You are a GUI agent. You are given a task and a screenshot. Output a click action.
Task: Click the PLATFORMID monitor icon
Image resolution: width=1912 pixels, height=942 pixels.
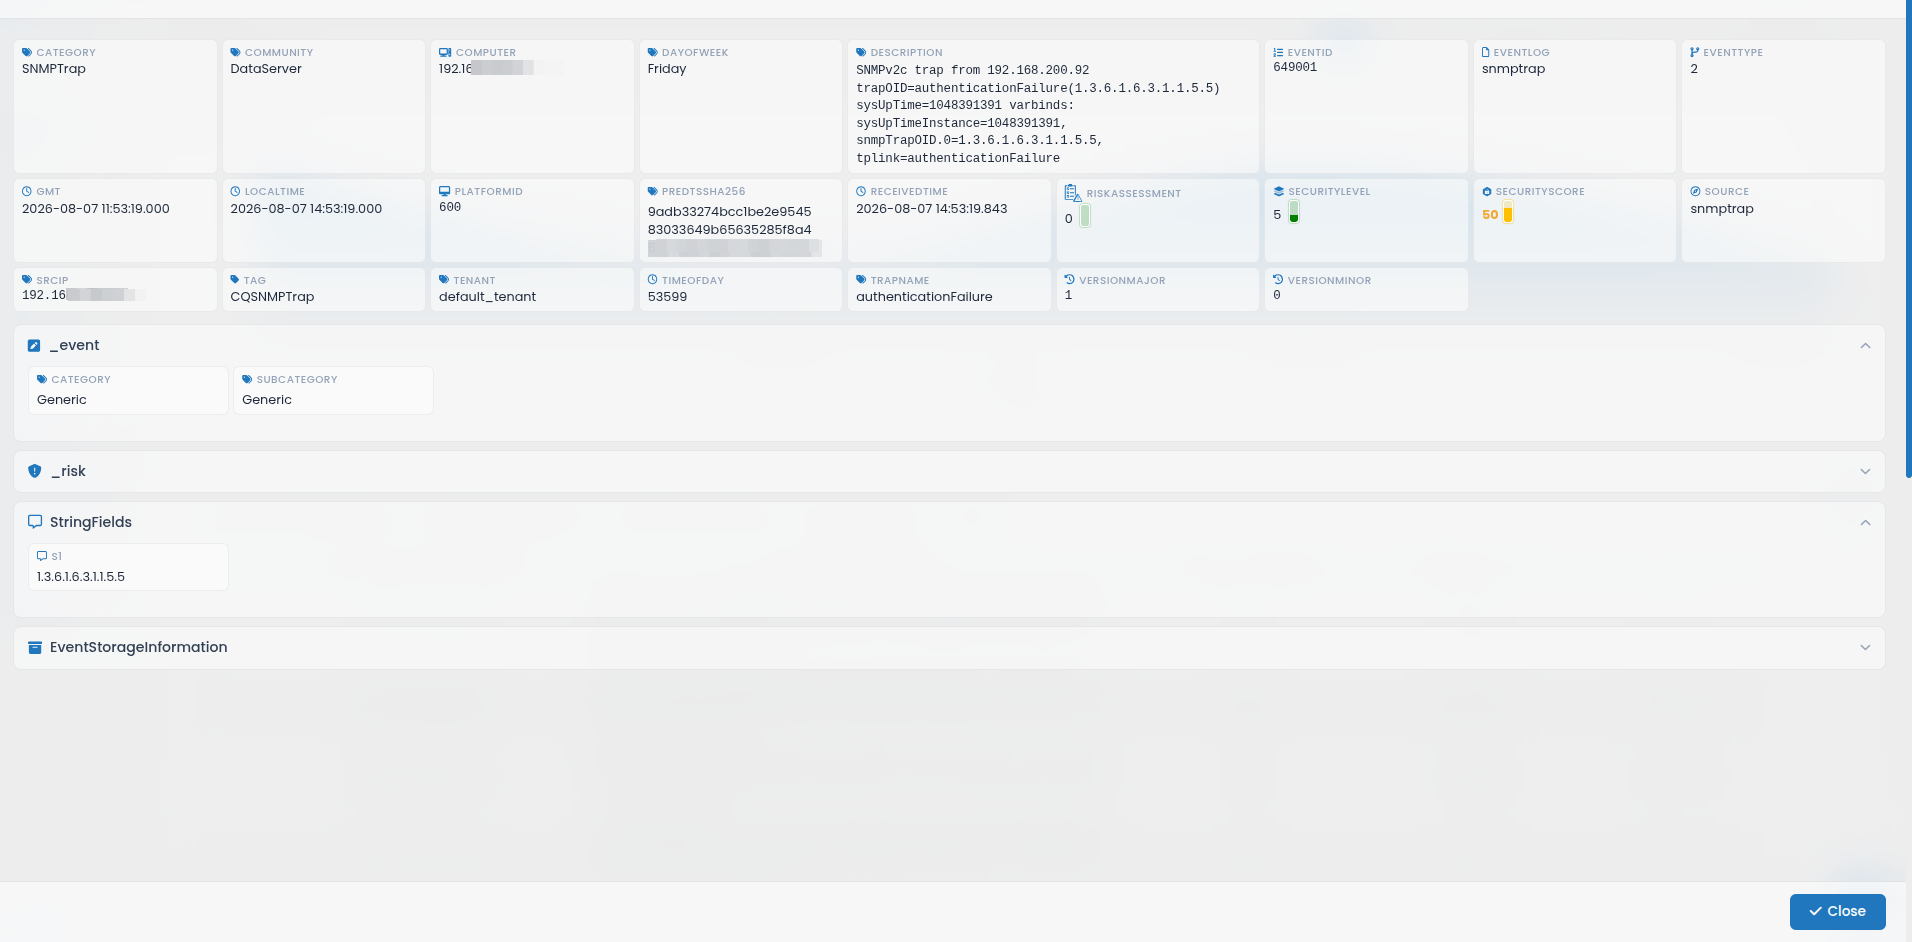click(445, 192)
